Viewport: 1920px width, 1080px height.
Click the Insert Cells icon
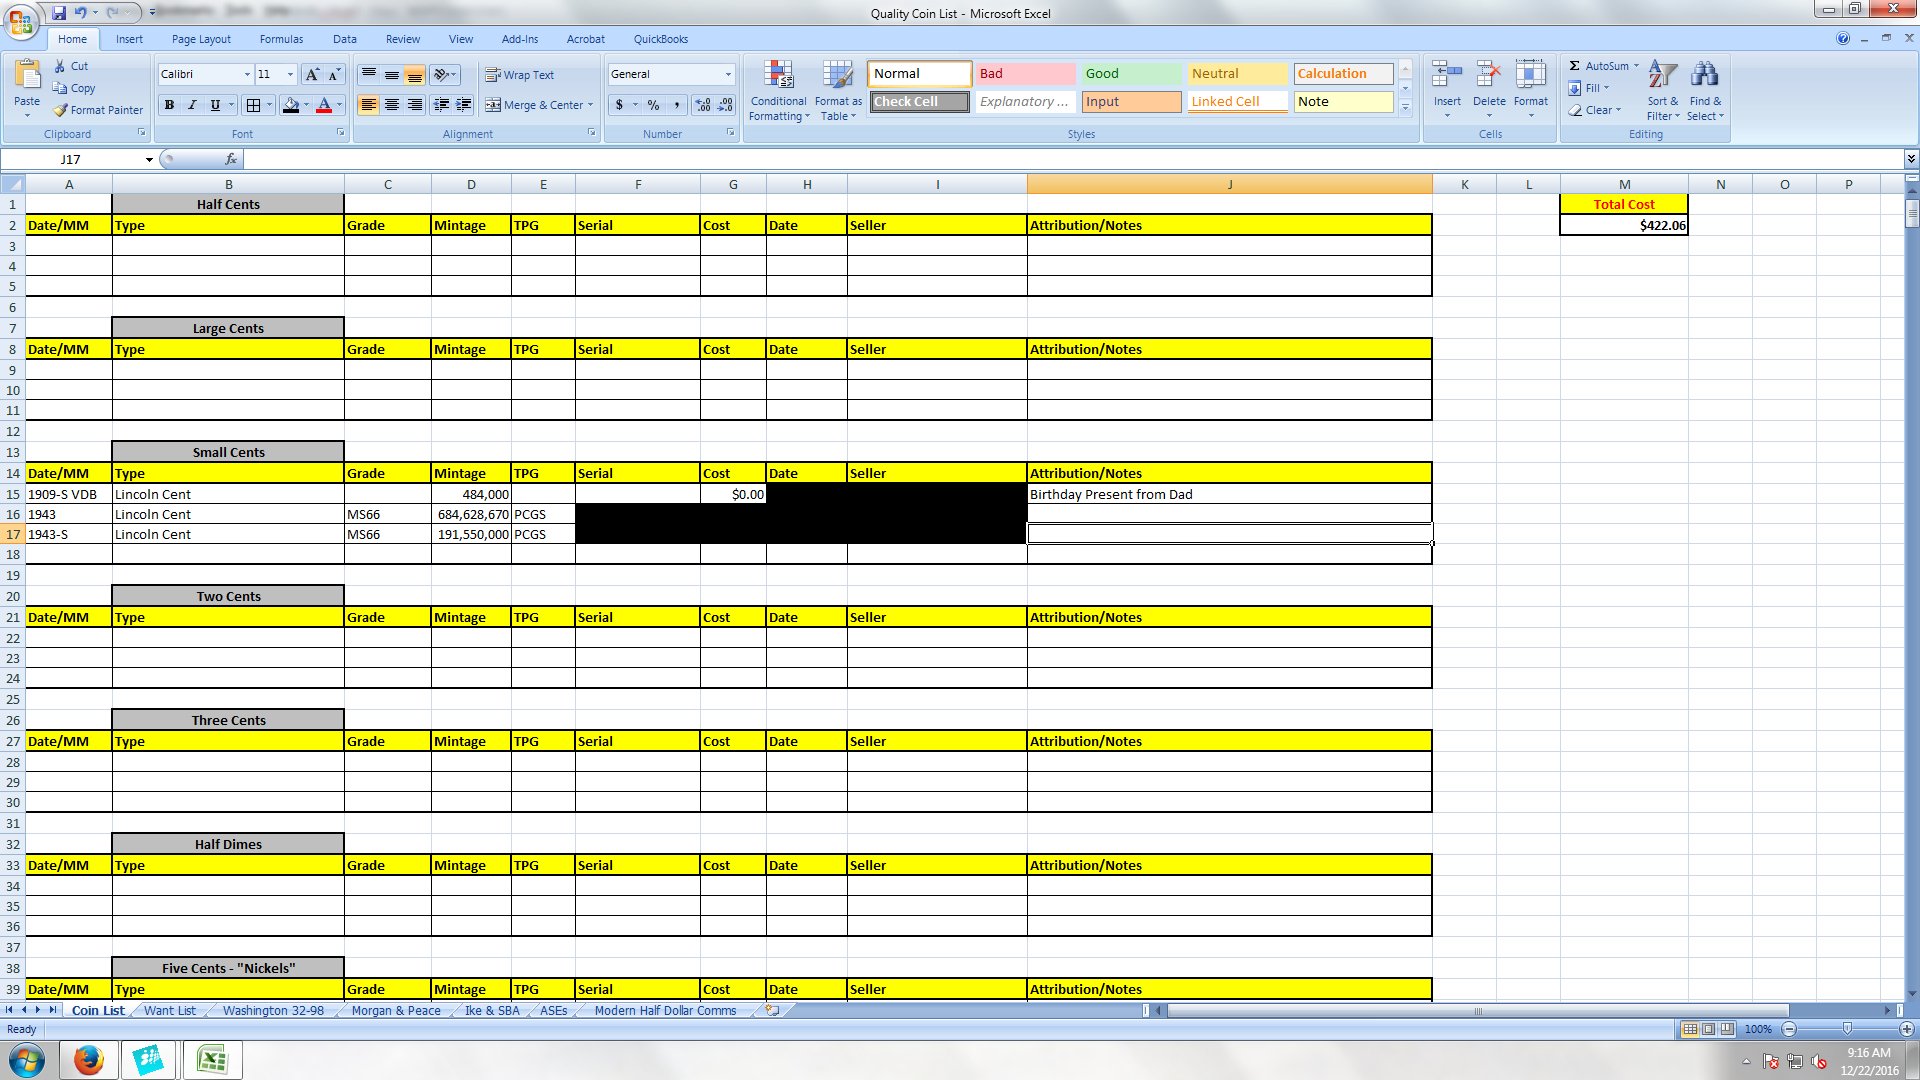point(1447,76)
